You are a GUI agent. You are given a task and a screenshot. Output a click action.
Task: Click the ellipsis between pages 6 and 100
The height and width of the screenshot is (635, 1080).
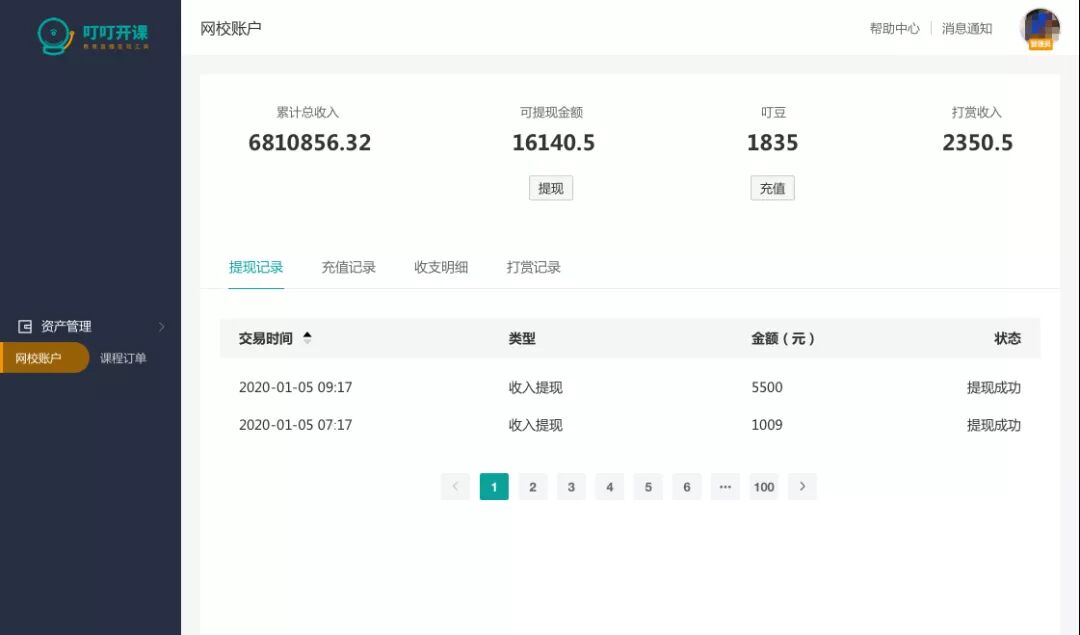tap(725, 487)
